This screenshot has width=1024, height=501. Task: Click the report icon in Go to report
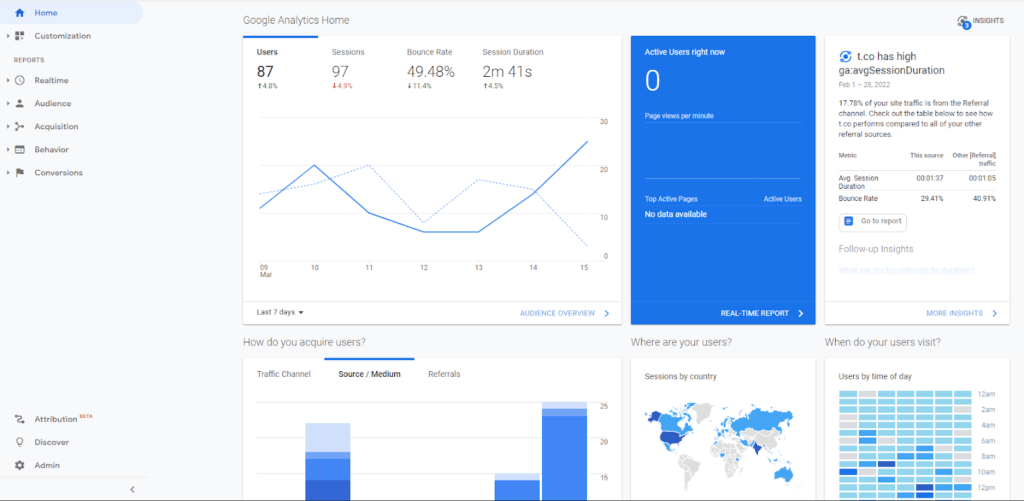click(x=849, y=221)
